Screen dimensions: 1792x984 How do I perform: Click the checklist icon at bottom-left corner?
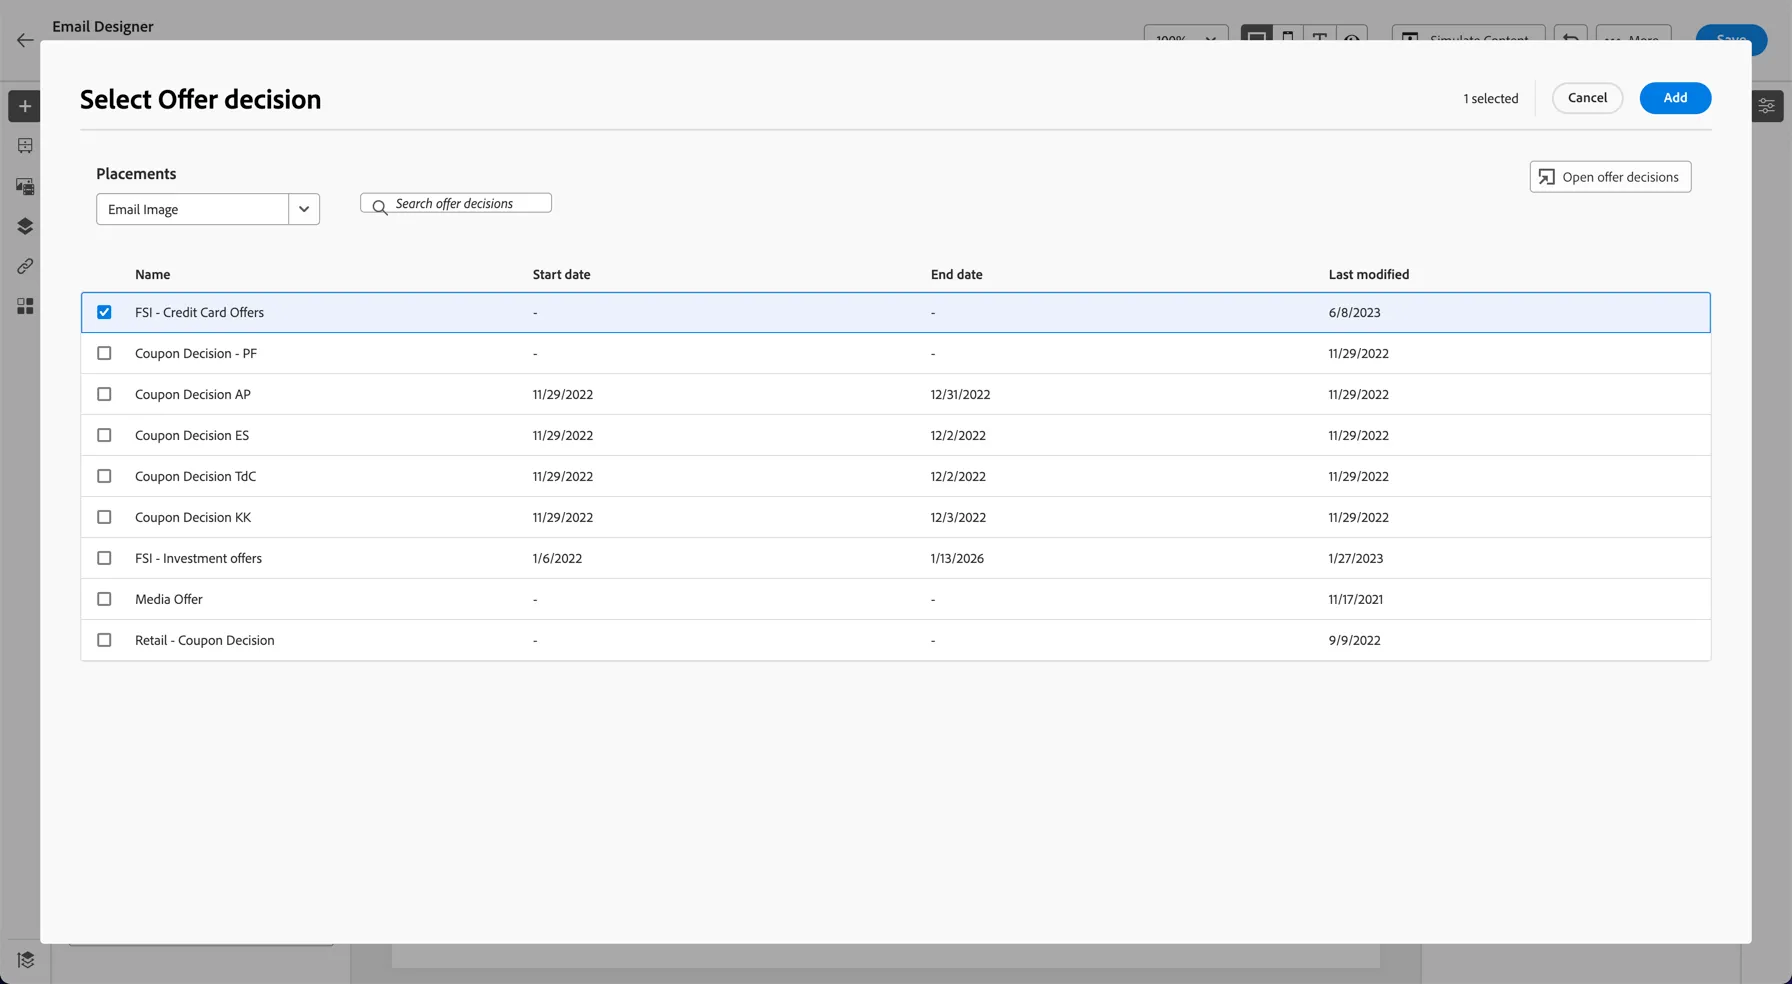point(26,960)
